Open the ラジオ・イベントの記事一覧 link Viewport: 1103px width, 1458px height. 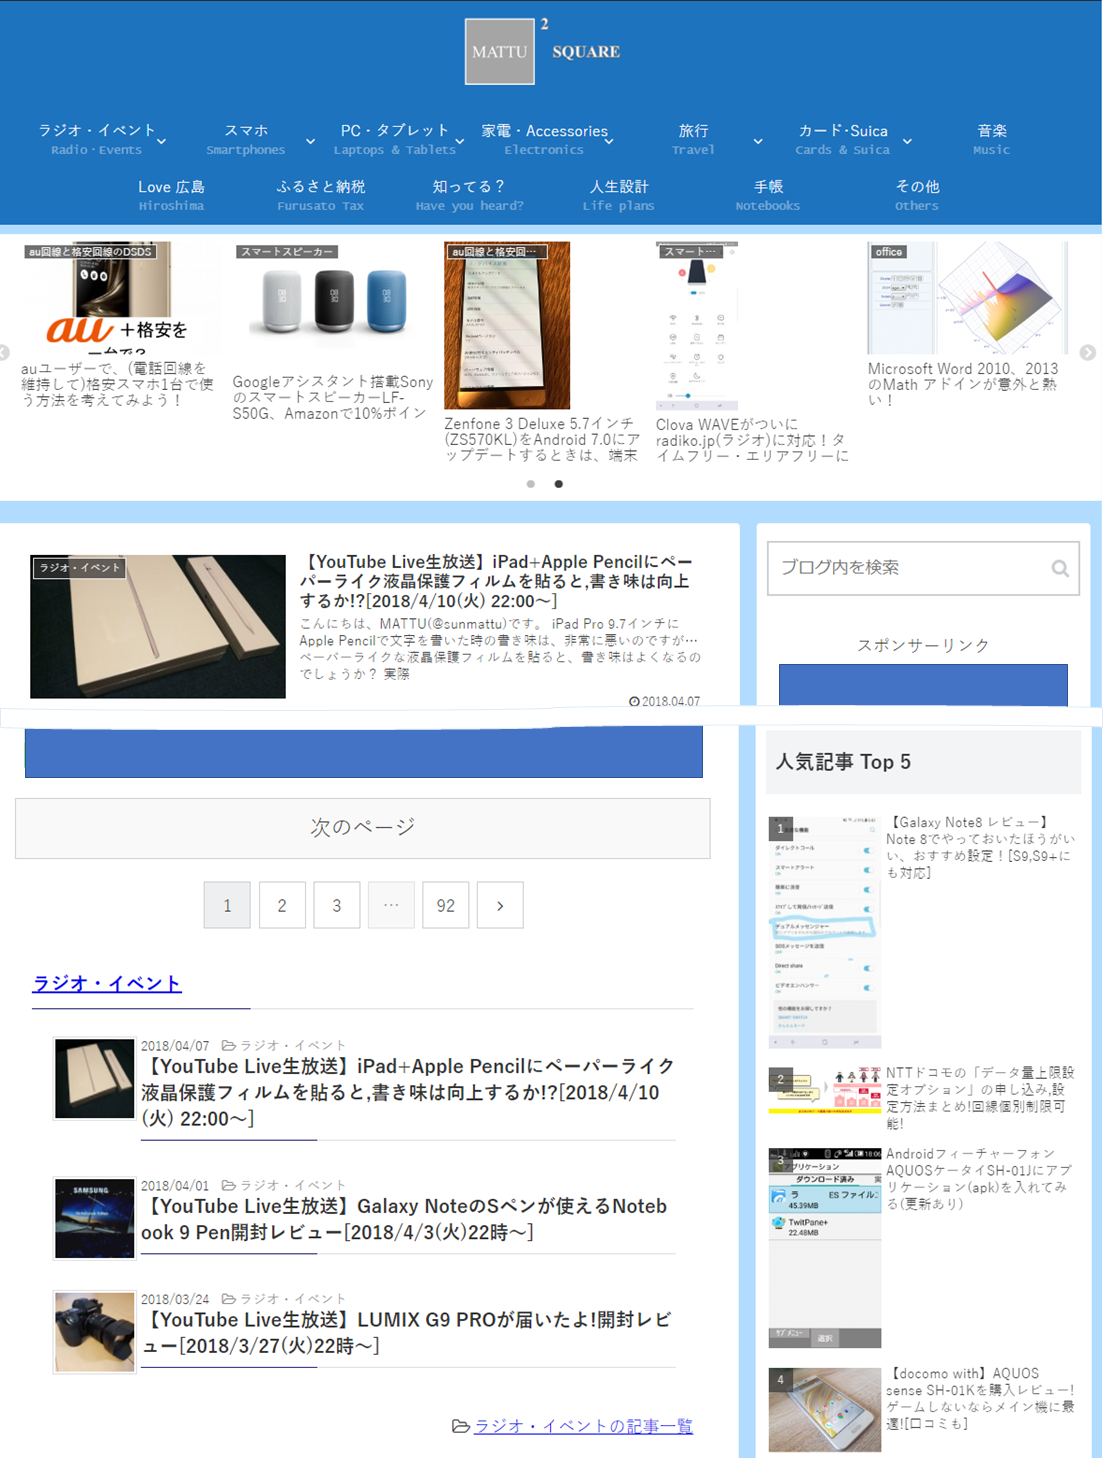pyautogui.click(x=583, y=1426)
